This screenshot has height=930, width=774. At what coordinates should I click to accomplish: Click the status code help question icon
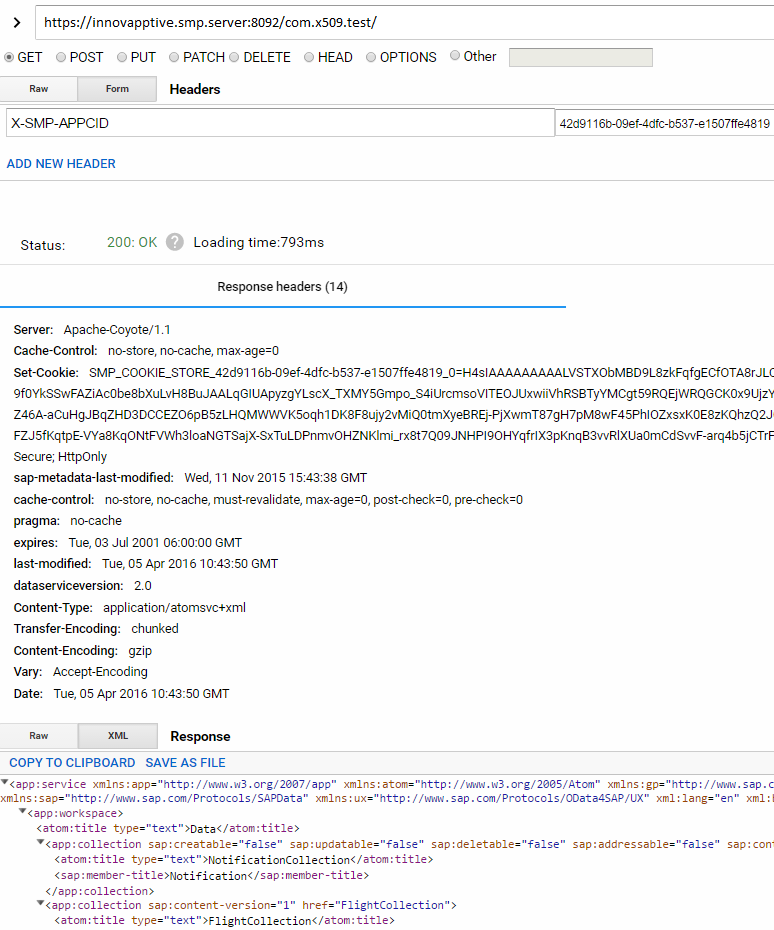(175, 242)
